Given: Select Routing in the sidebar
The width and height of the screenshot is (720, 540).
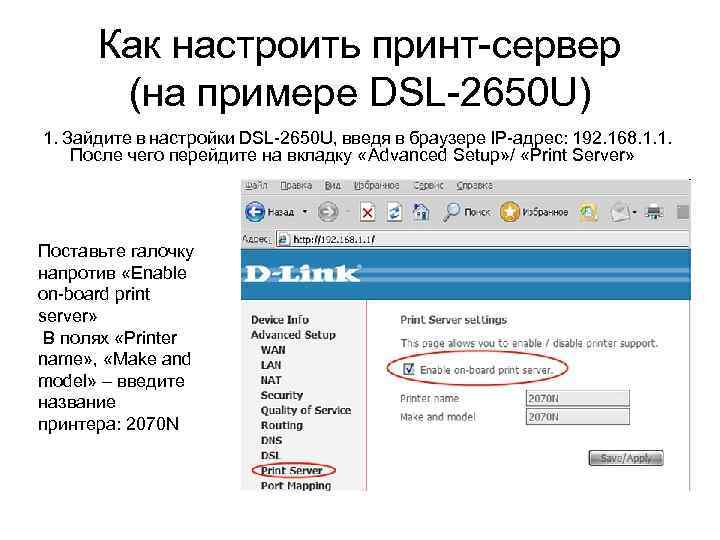Looking at the screenshot, I should [282, 425].
